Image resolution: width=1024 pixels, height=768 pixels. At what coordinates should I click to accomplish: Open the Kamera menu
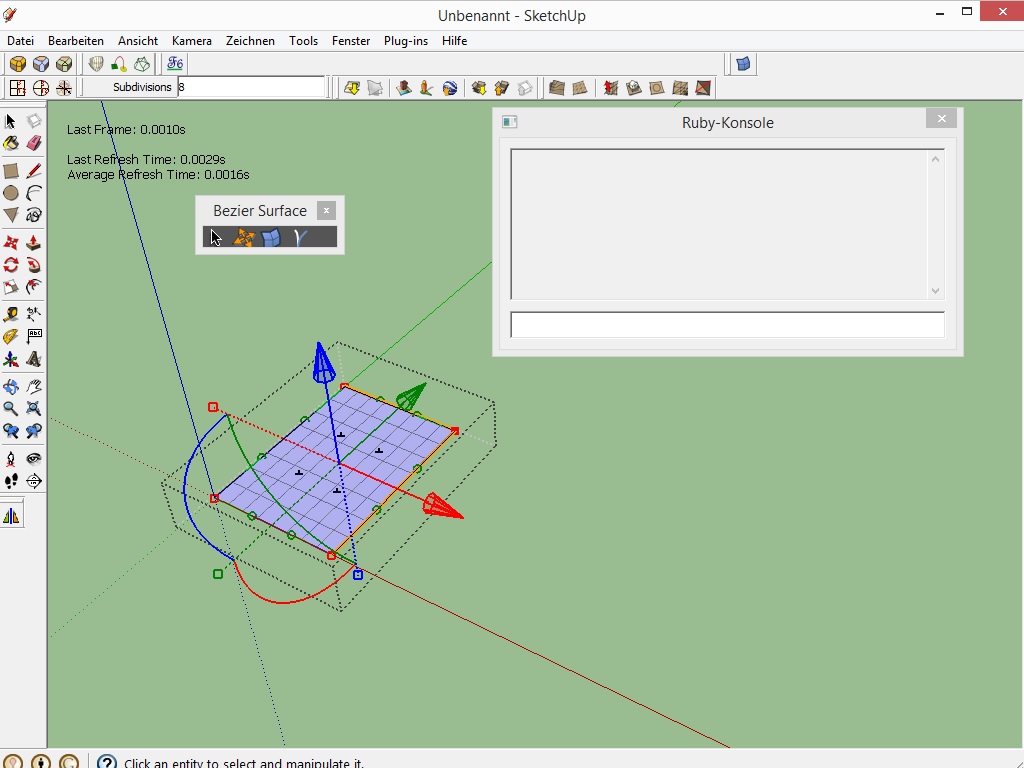pyautogui.click(x=191, y=41)
